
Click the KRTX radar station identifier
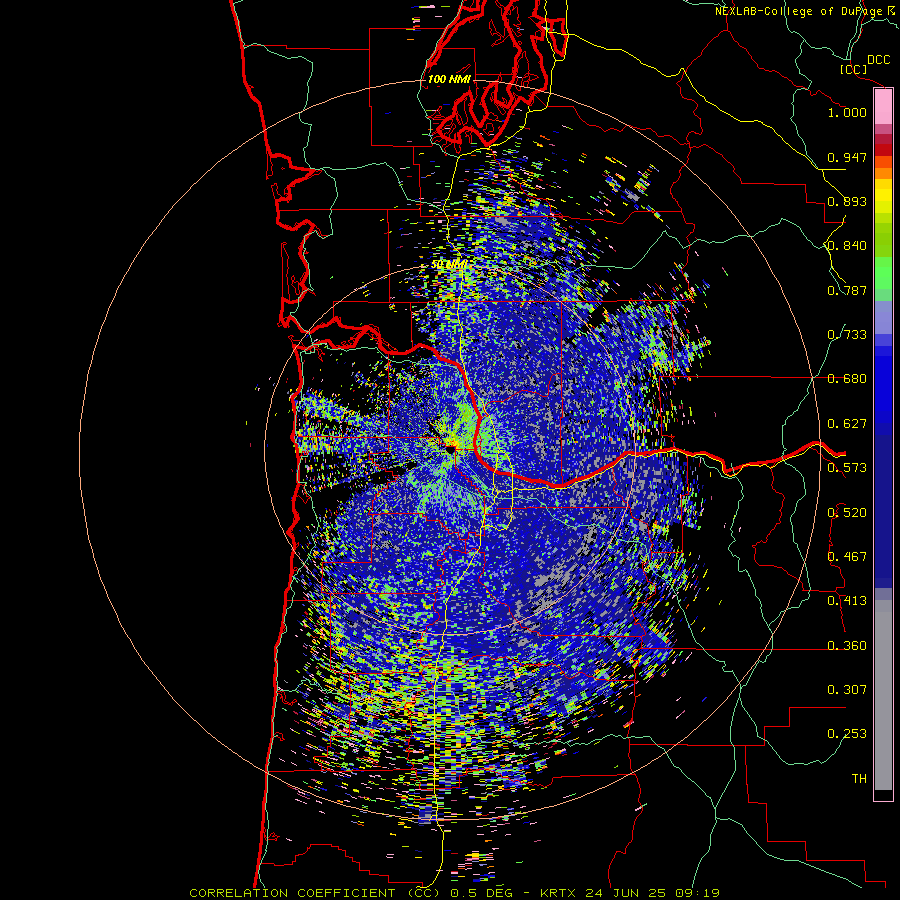tap(559, 893)
